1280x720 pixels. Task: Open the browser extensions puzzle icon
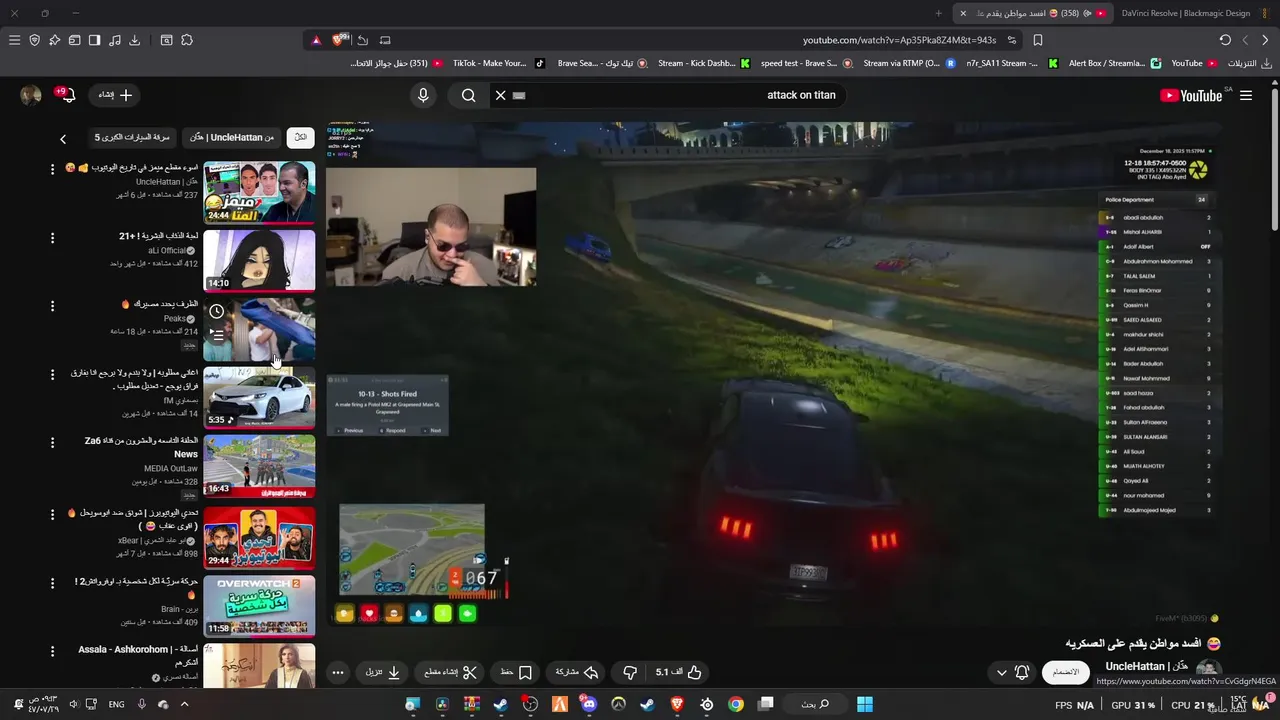point(187,40)
